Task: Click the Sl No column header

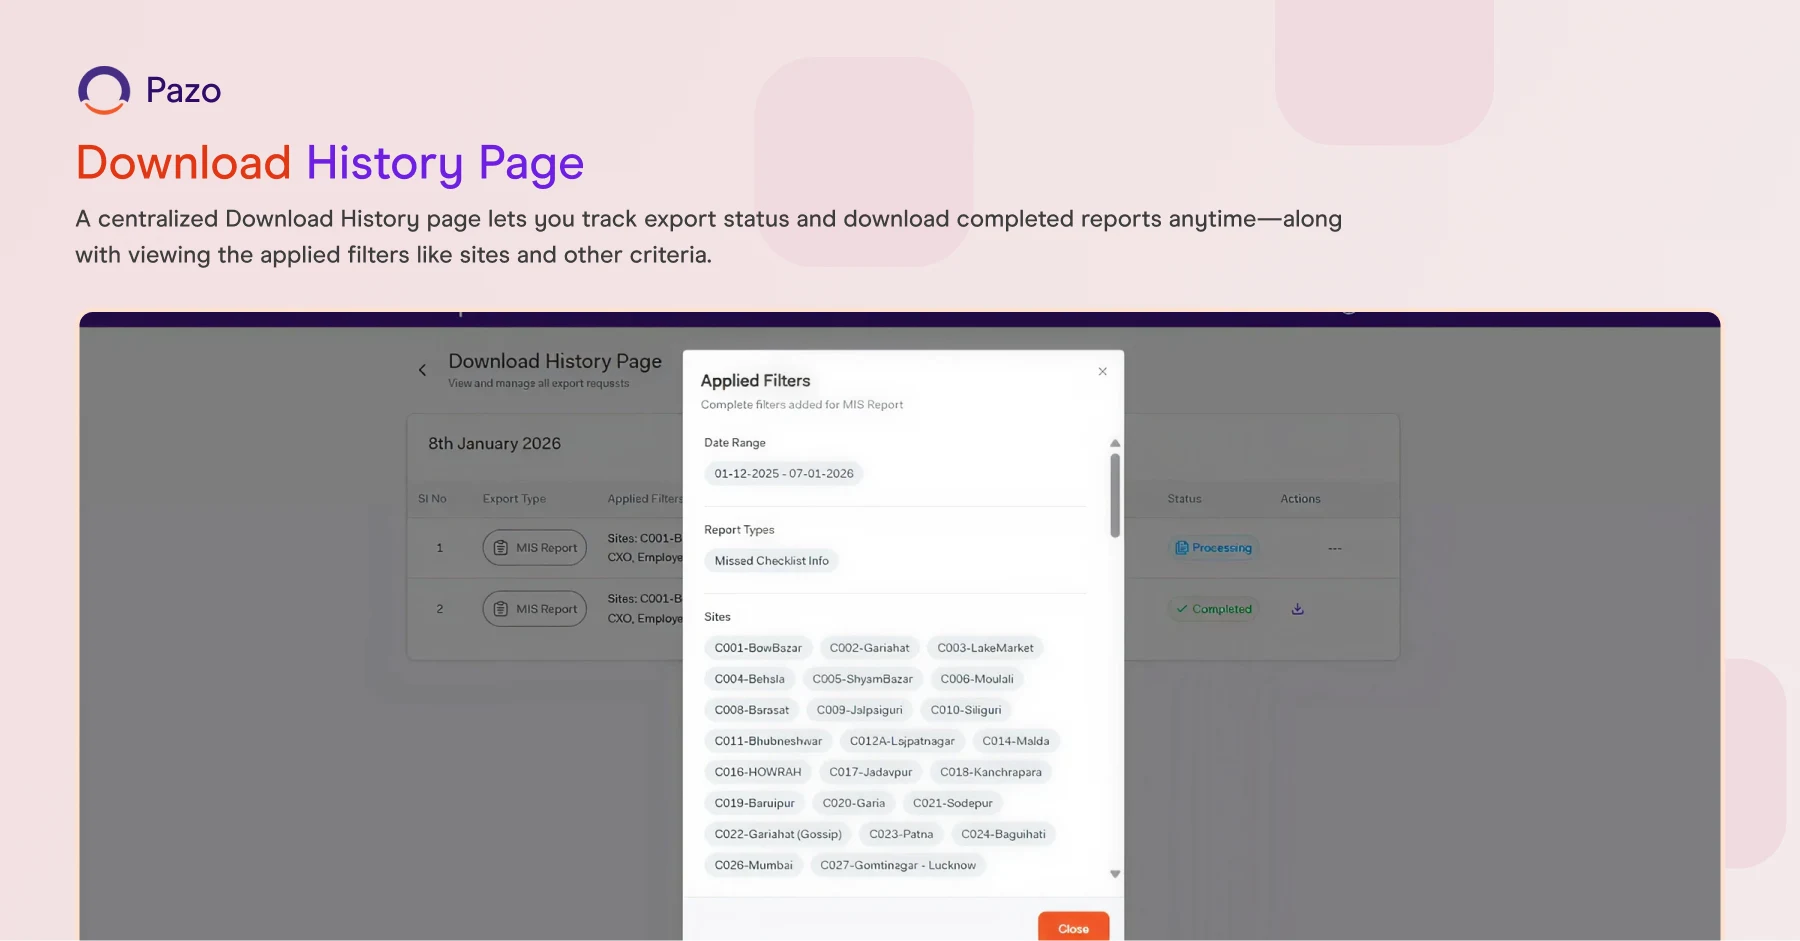Action: 432,499
